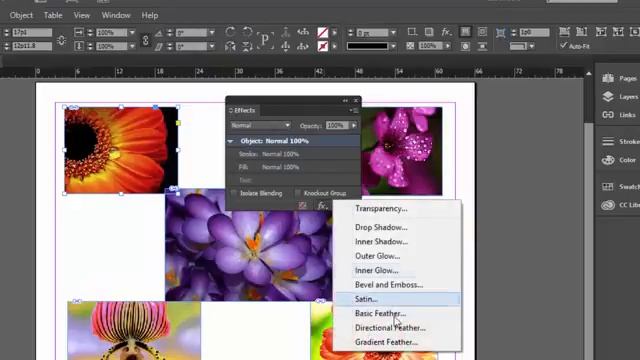Click the flip/rotate P indicator
This screenshot has height=360, width=640.
(265, 40)
